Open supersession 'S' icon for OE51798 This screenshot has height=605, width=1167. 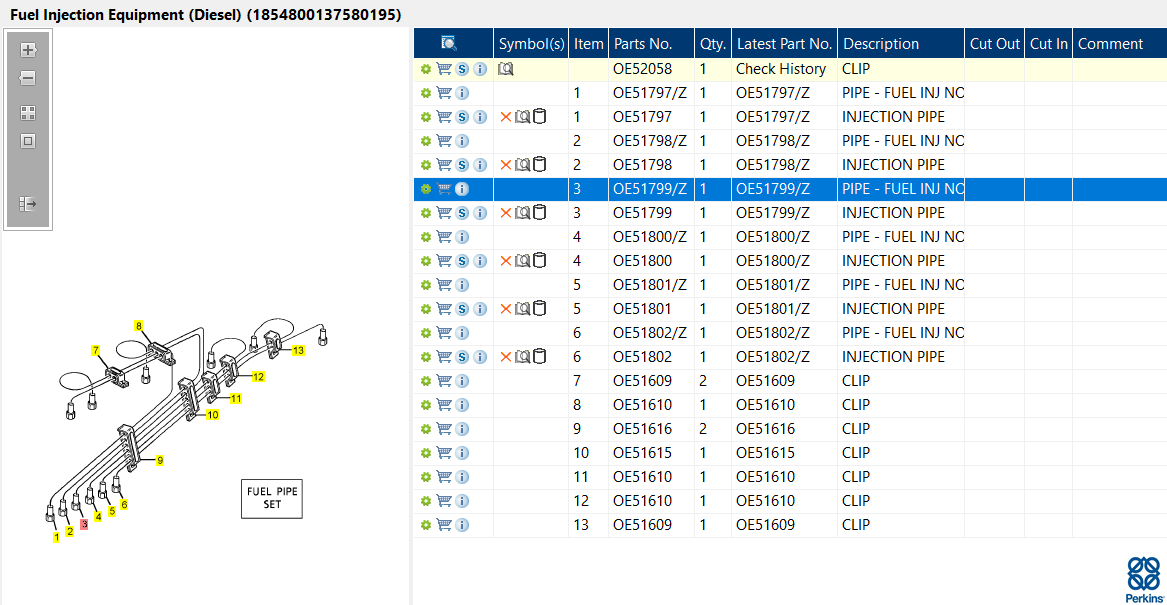click(462, 165)
